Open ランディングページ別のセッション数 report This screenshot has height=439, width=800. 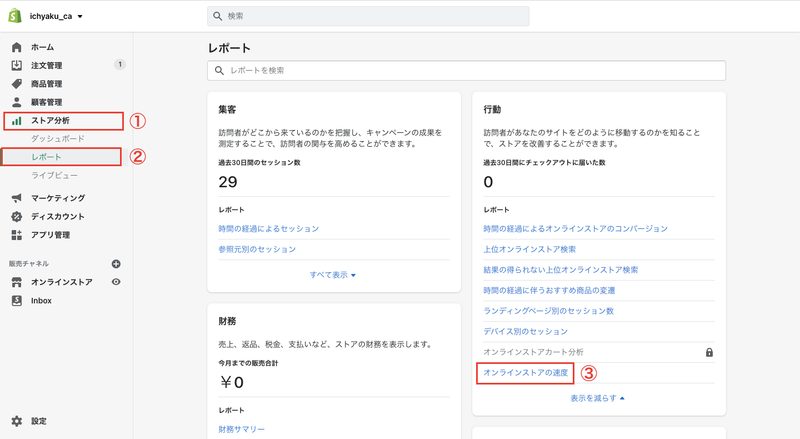point(548,311)
